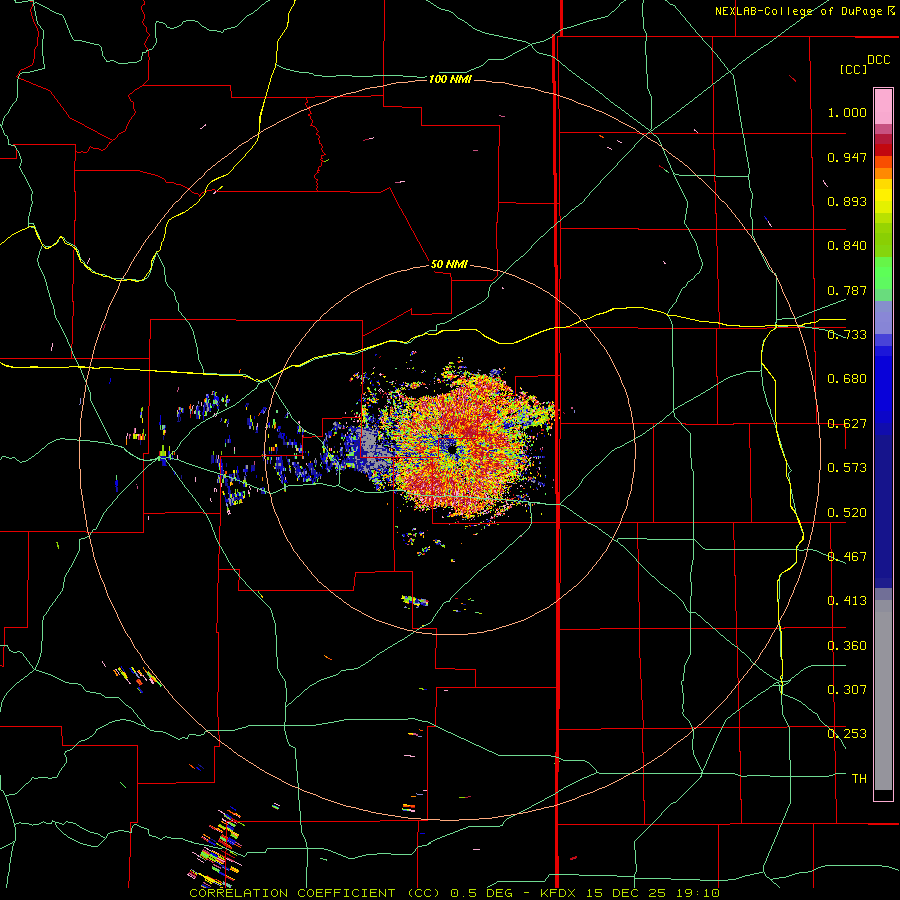Select the 0.627 scale value
This screenshot has width=900, height=900.
point(847,424)
